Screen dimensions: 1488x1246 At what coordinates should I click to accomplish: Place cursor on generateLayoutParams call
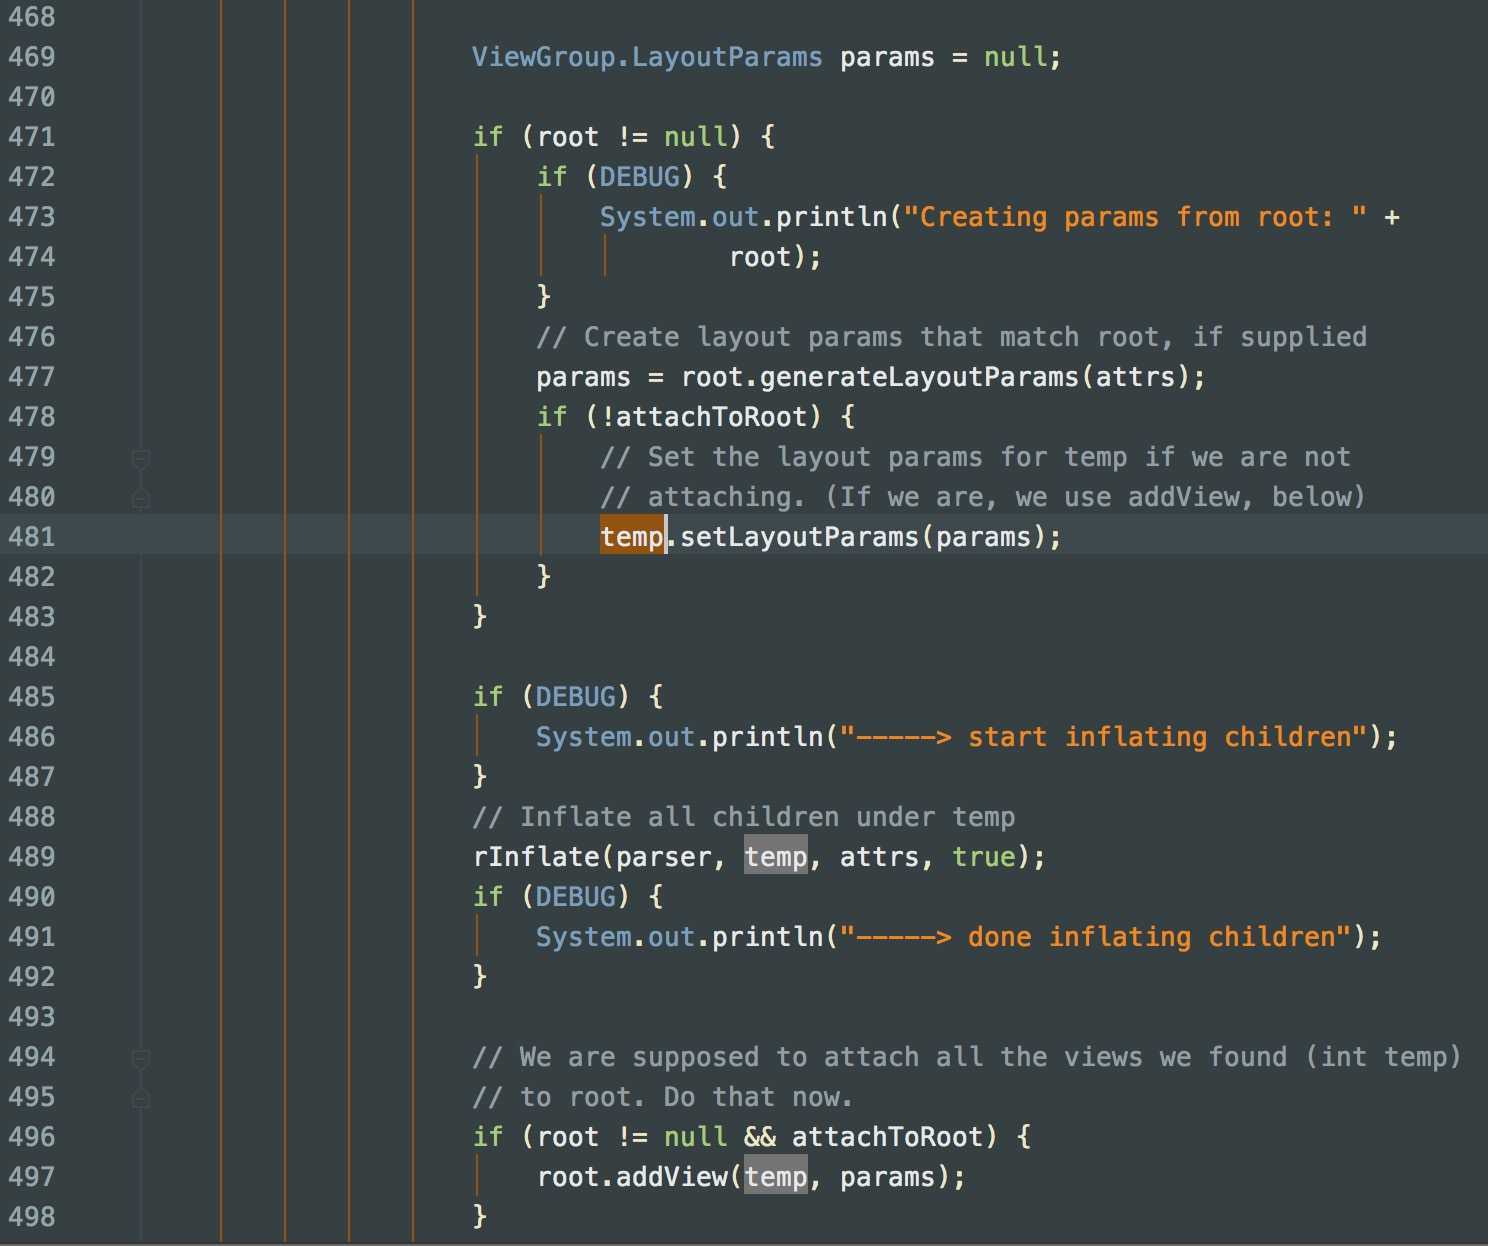[919, 377]
